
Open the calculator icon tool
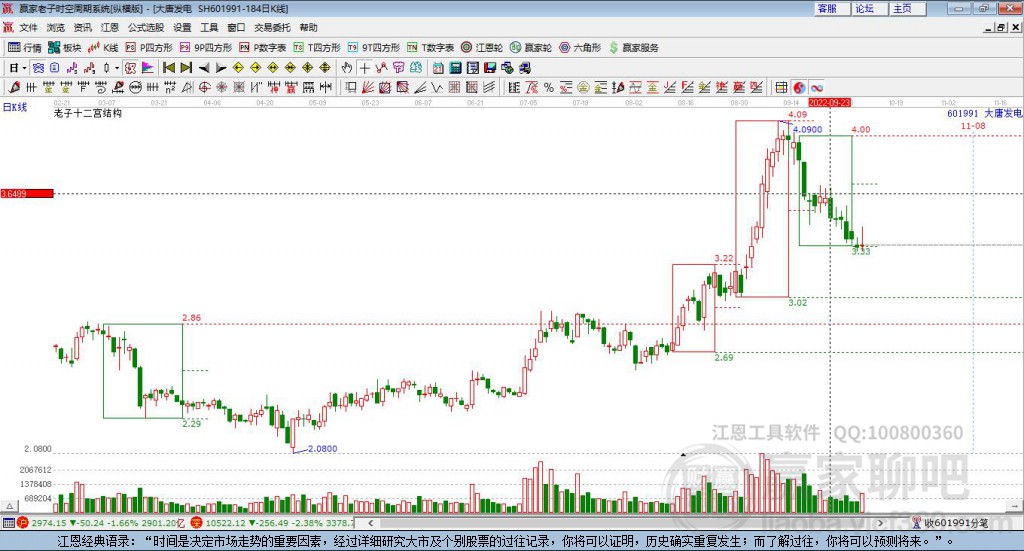click(x=455, y=68)
